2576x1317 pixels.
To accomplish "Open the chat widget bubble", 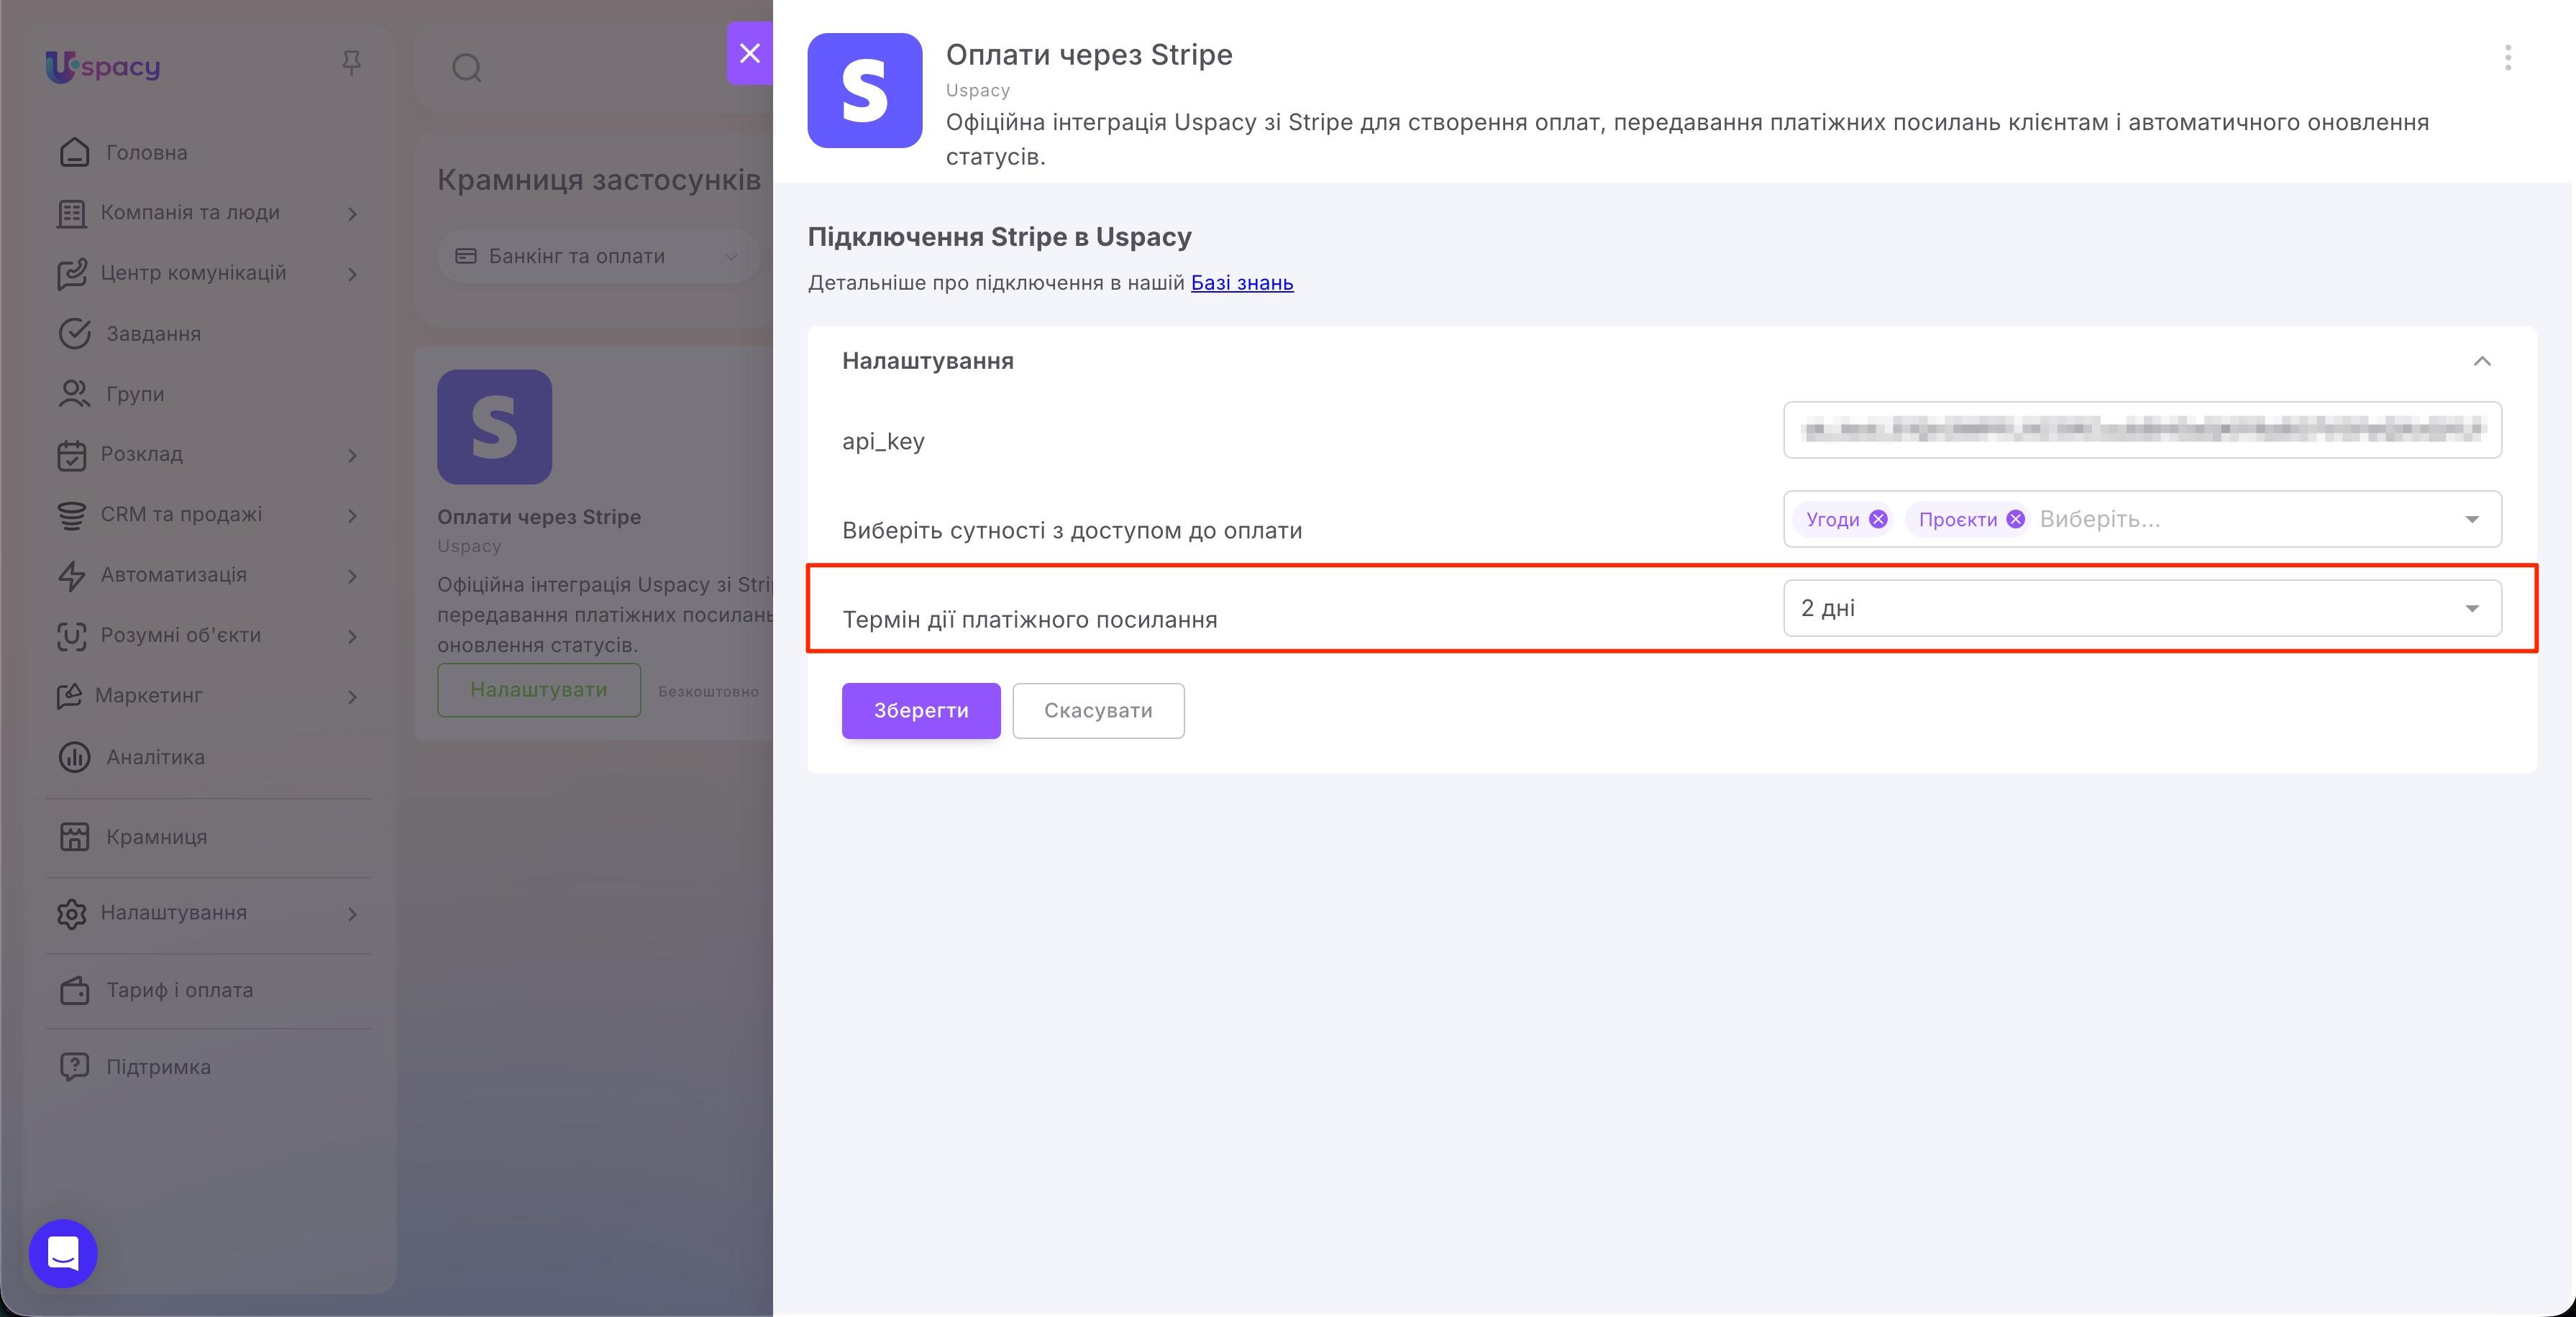I will point(63,1253).
